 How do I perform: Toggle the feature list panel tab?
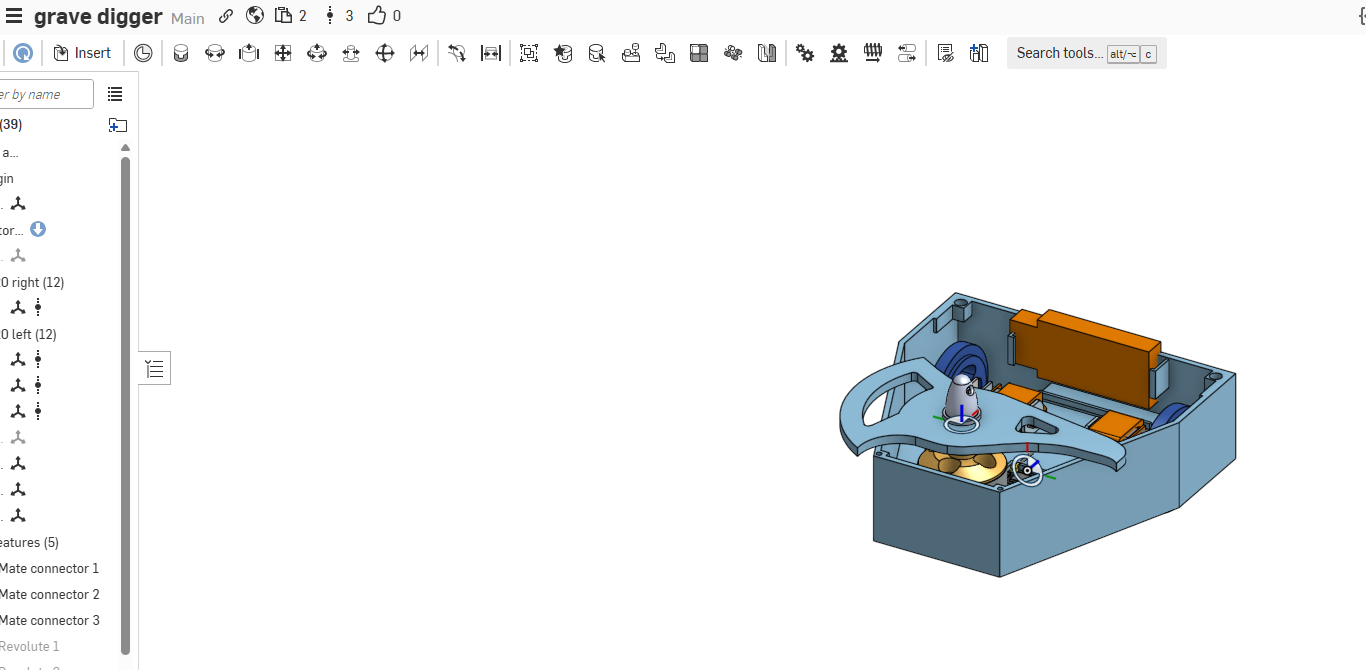[x=154, y=369]
